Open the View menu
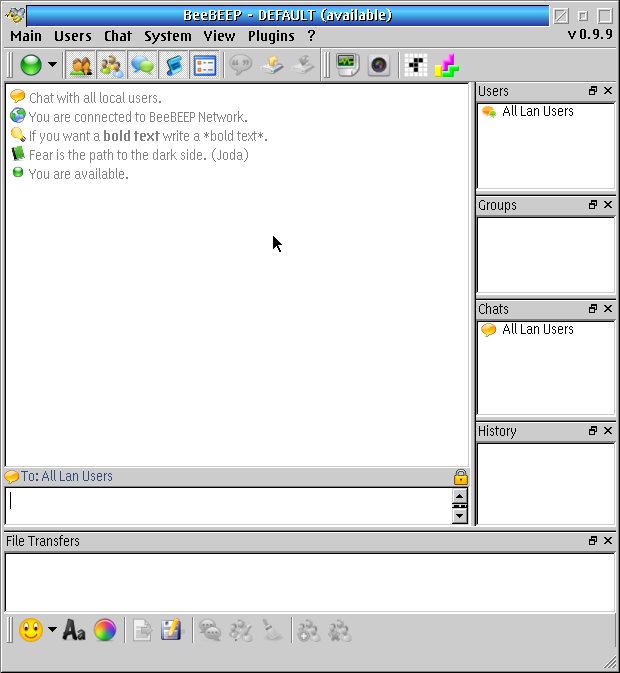 [219, 36]
